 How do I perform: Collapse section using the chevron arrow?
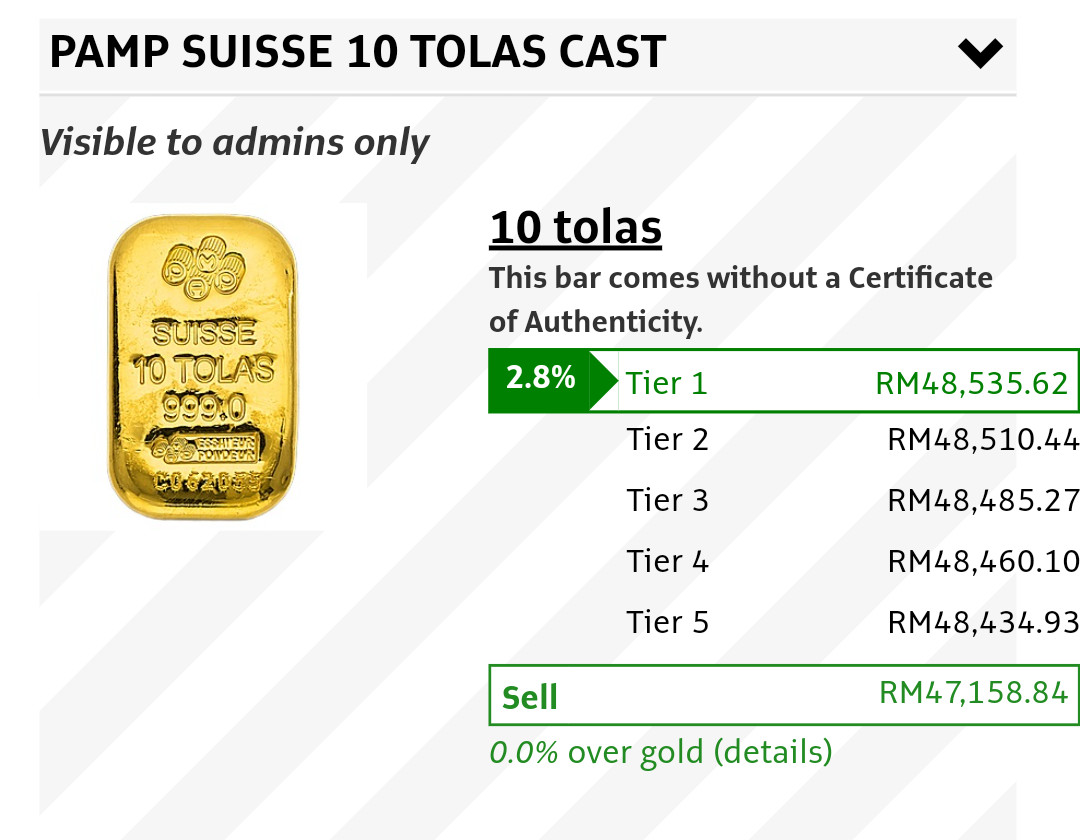coord(979,52)
